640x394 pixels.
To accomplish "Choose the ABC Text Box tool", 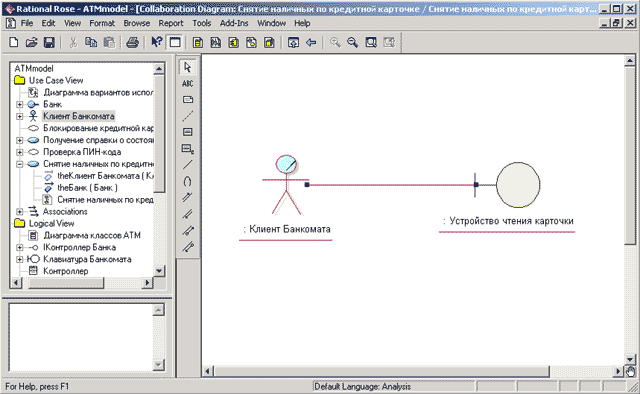I will pos(187,84).
